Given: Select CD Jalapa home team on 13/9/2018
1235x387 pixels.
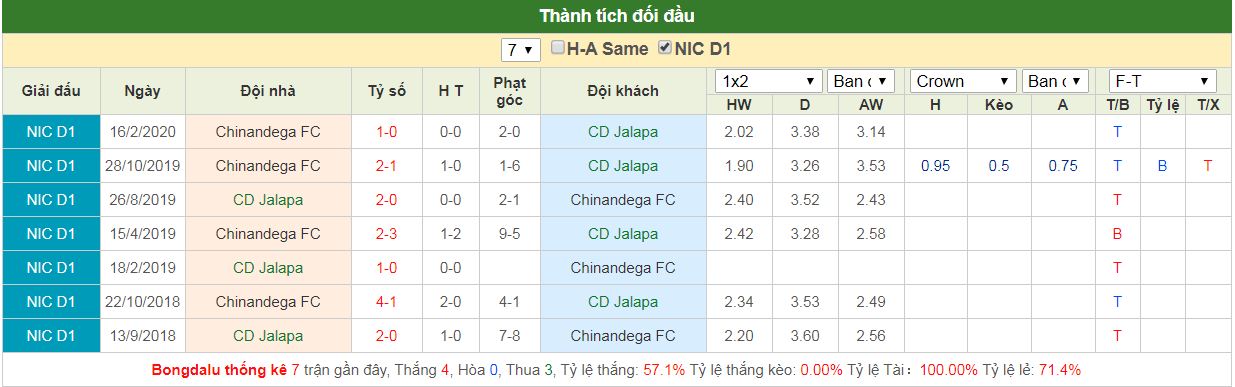Looking at the screenshot, I should (268, 336).
